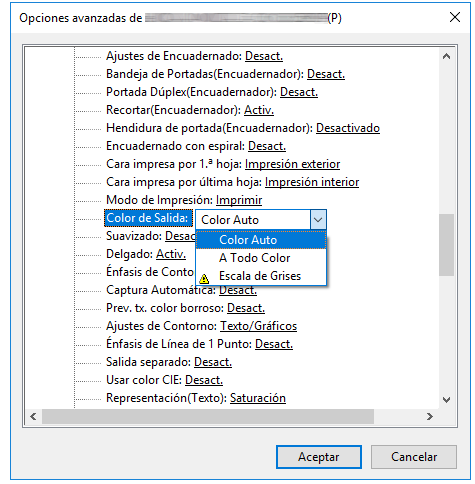Click the Cancelar button
Screen dimensions: 475x484
[x=414, y=457]
